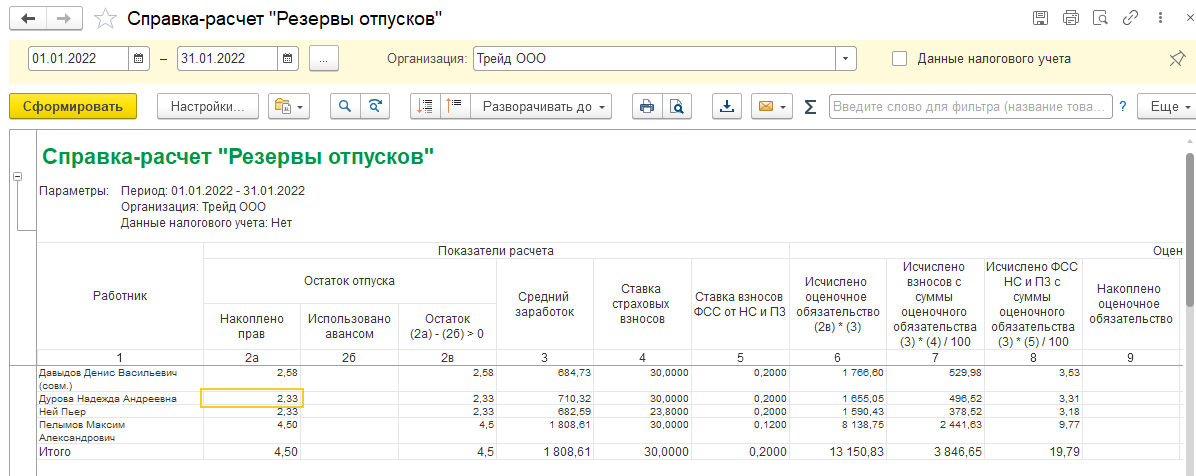Screen dimensions: 1196x476
Task: Click the start date field 01.01.2022
Action: pyautogui.click(x=79, y=59)
